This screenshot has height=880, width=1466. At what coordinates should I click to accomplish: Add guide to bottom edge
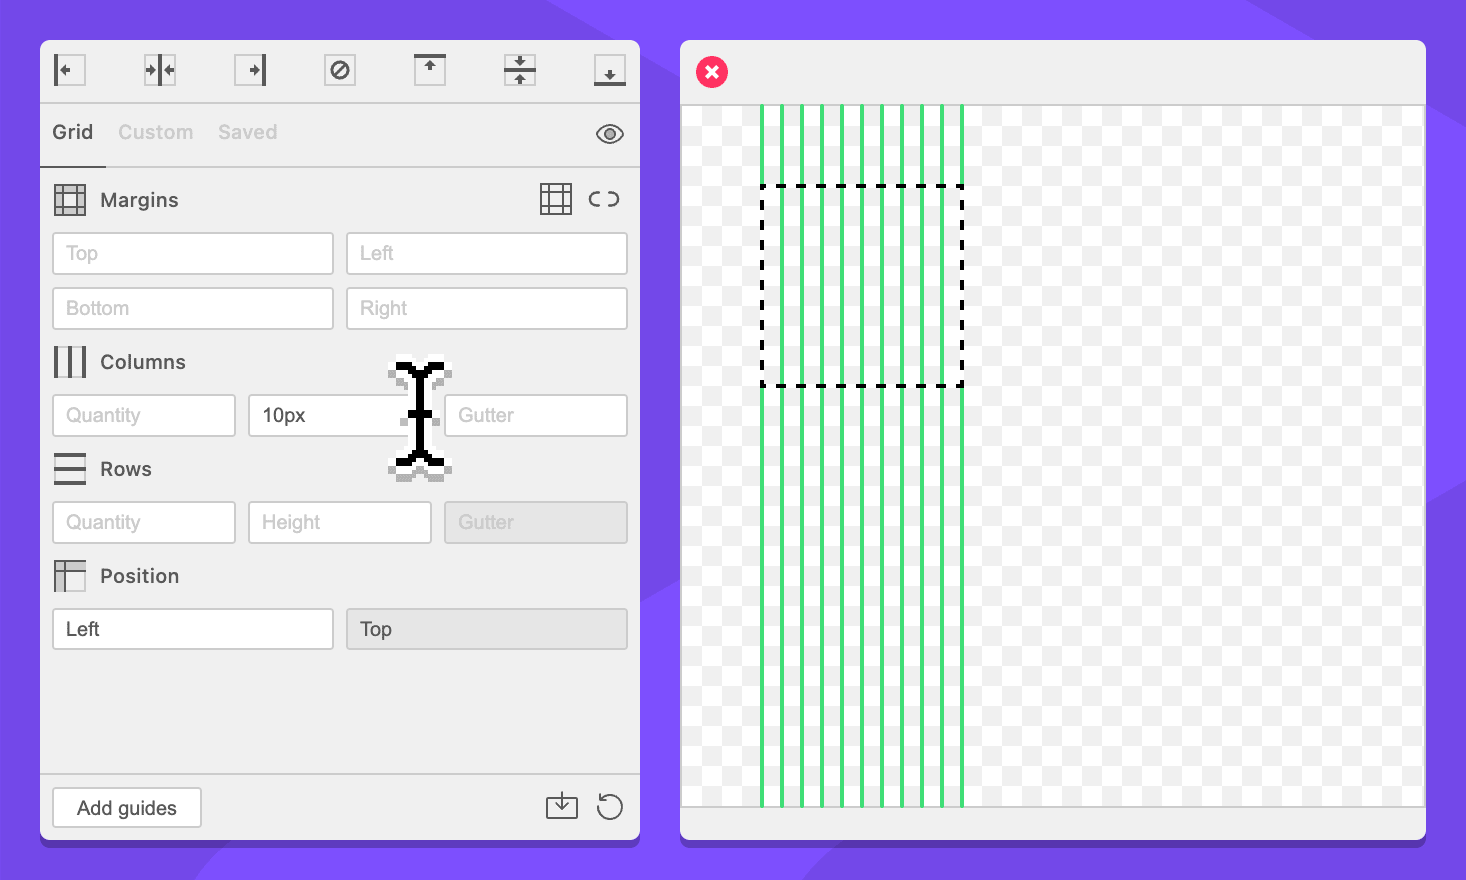(609, 70)
